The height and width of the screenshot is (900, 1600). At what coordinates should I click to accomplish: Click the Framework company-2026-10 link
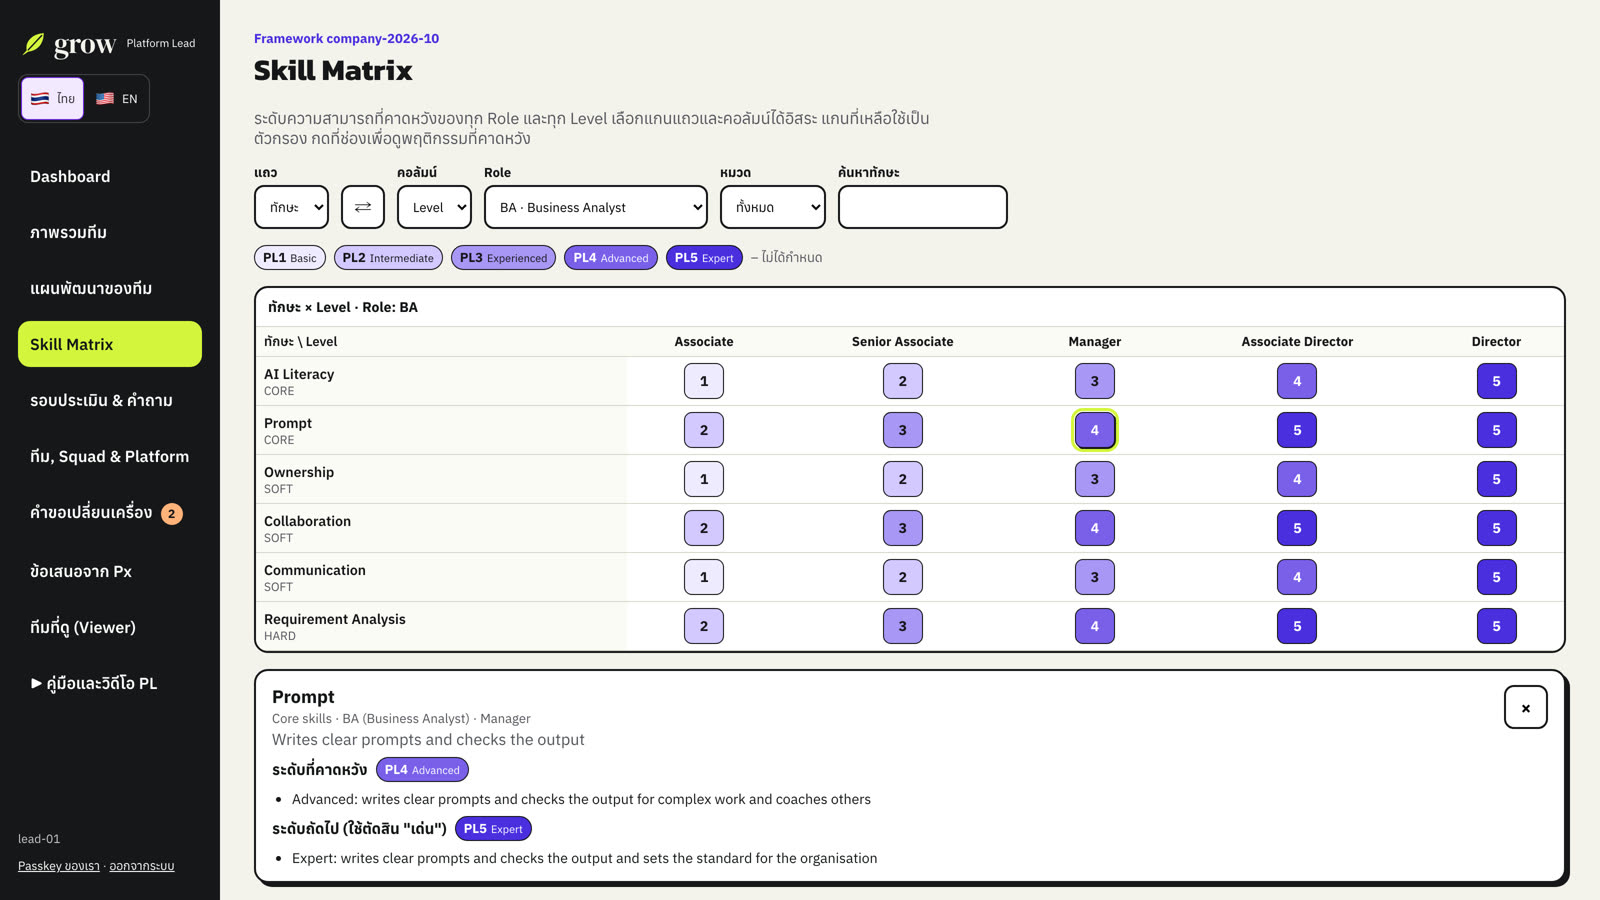(x=346, y=38)
